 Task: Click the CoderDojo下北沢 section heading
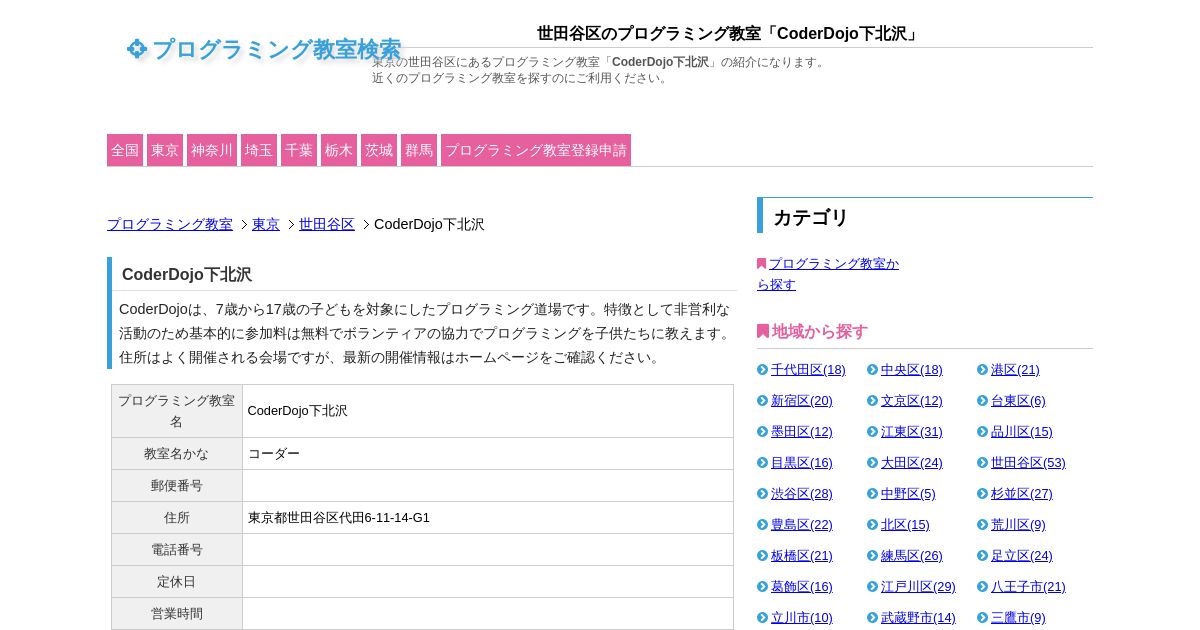click(187, 275)
